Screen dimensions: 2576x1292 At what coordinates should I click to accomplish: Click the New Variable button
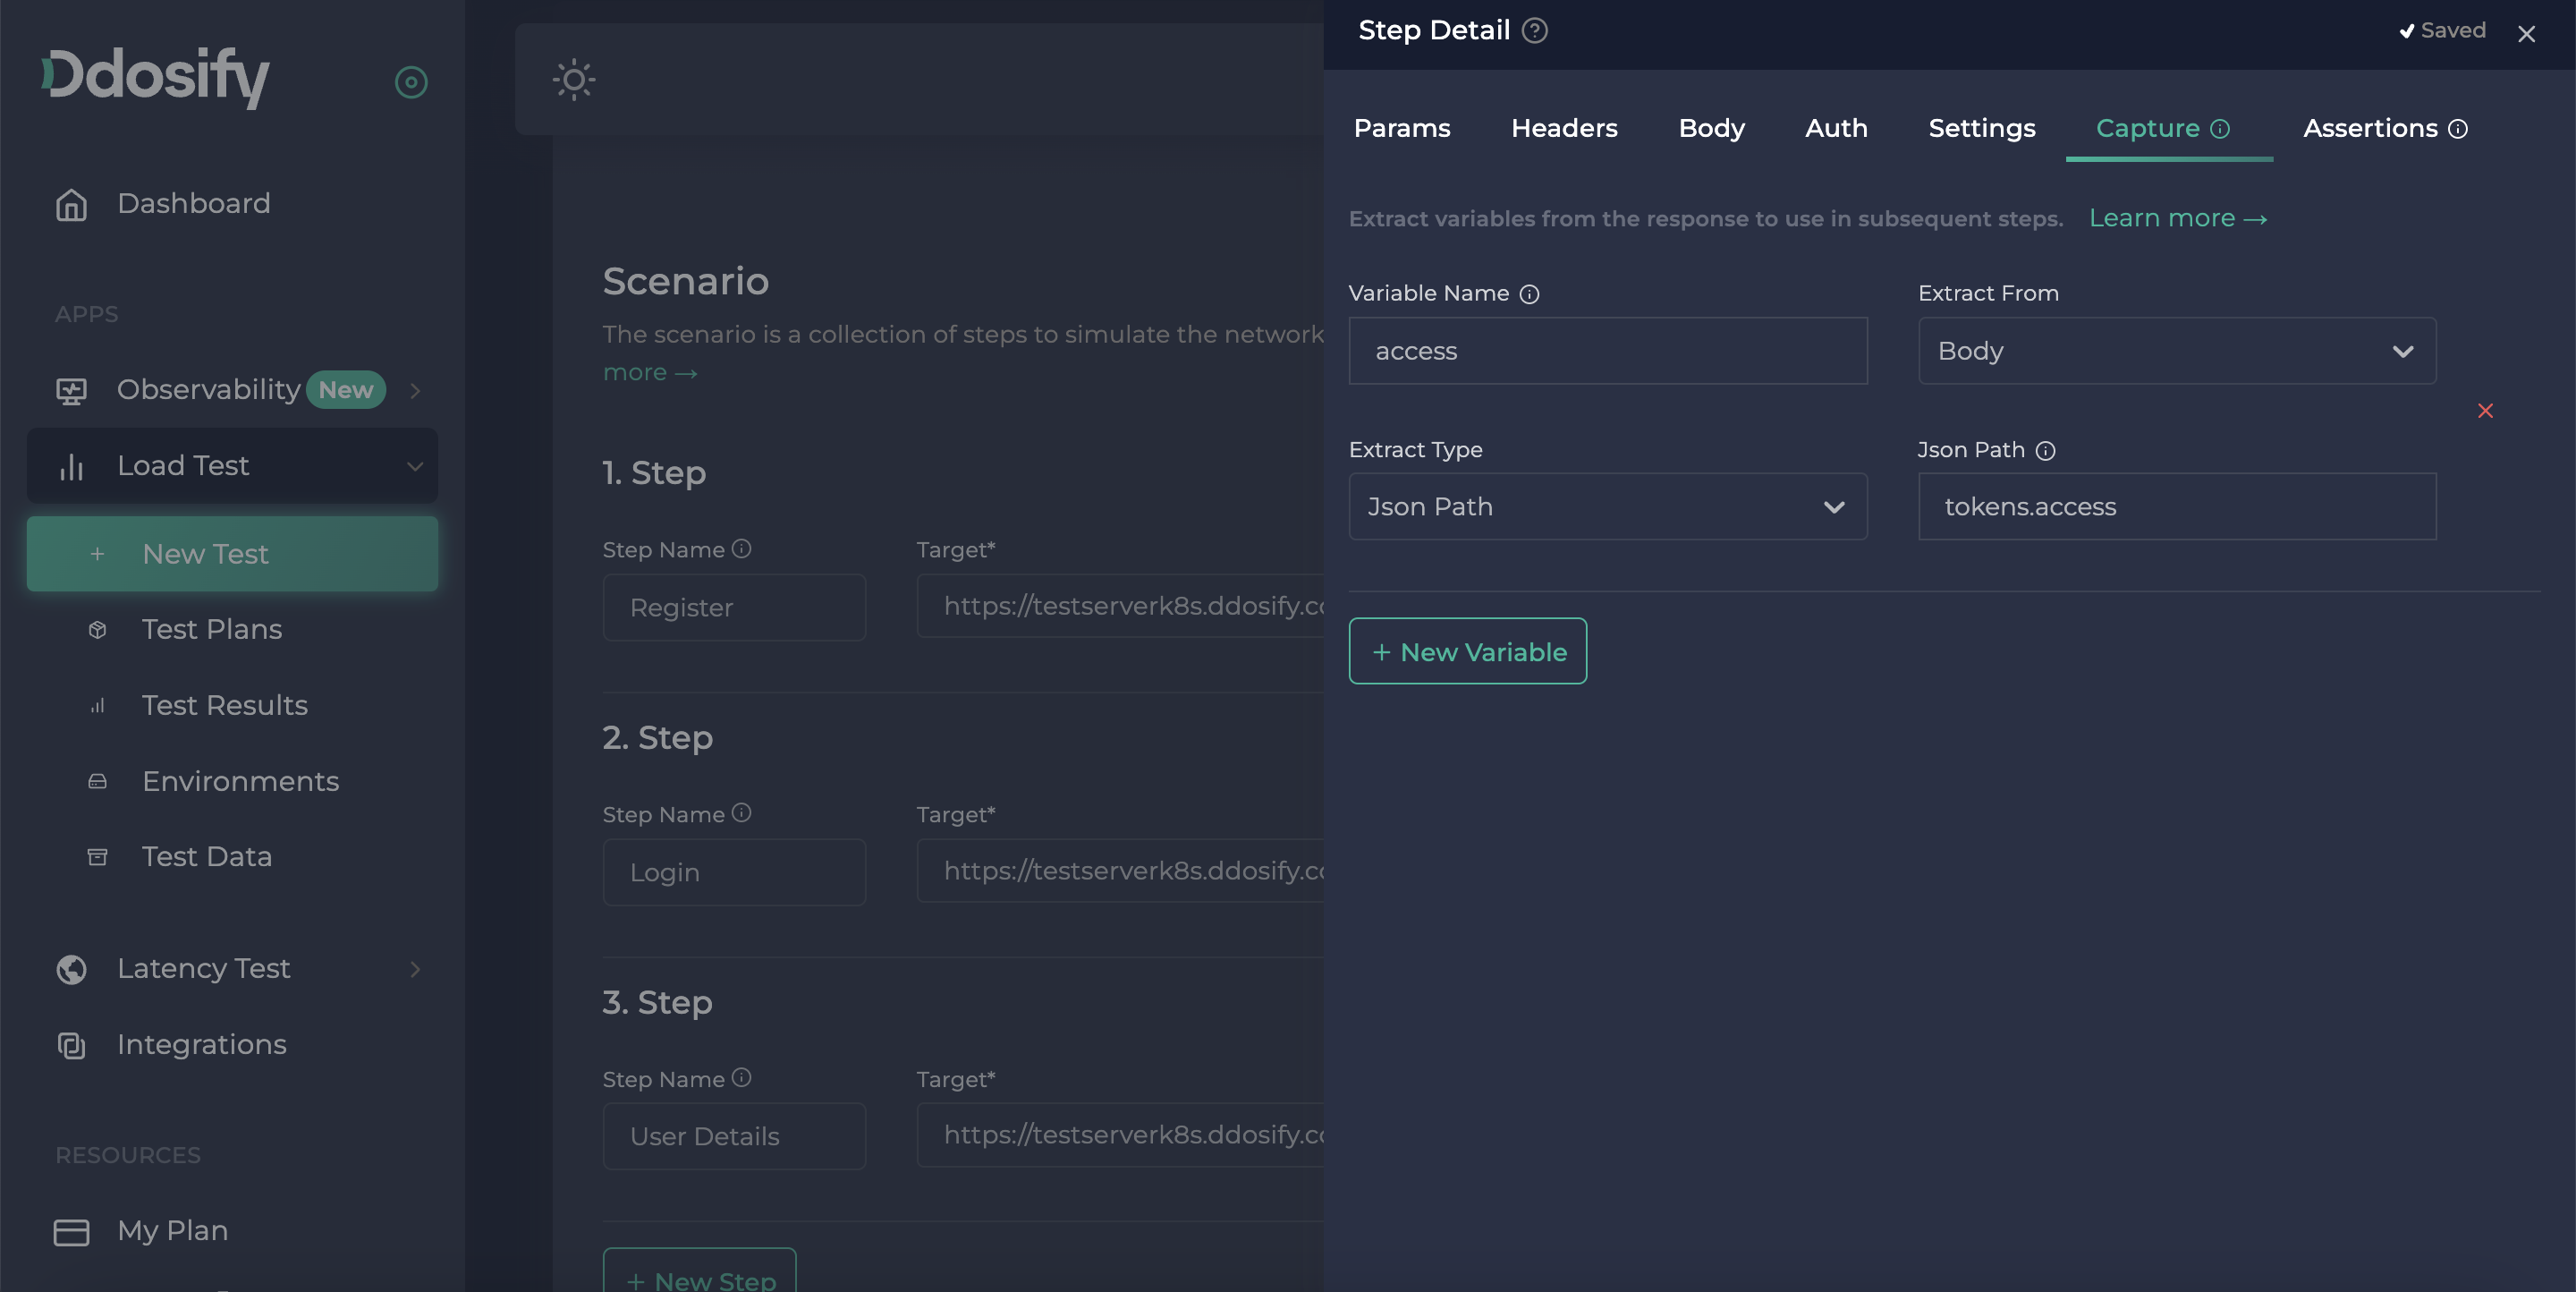[1467, 651]
